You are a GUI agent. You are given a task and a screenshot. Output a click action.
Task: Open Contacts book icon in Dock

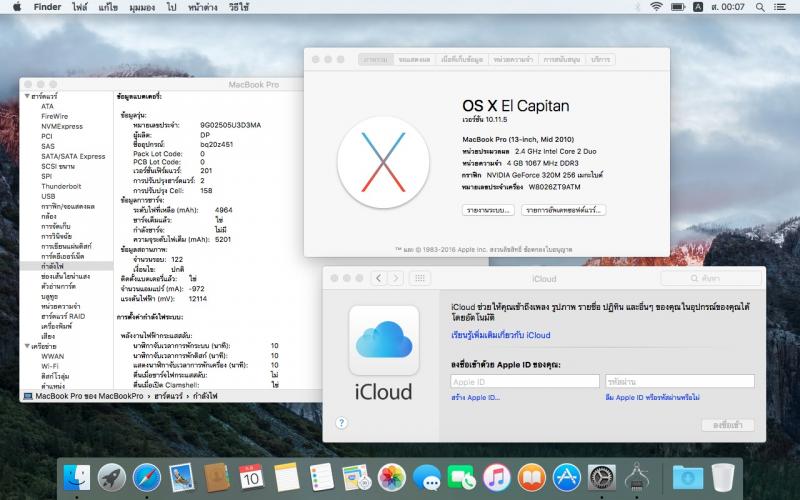(x=216, y=478)
